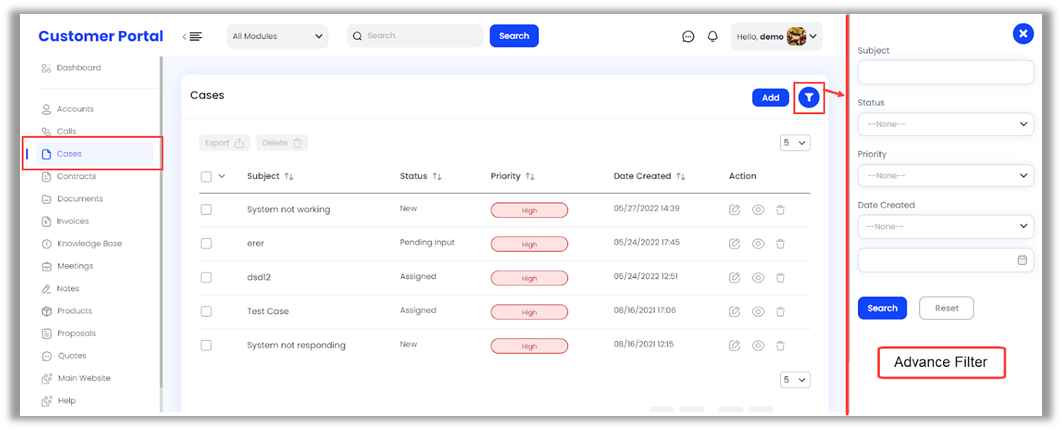Tick the select-all checkbox in table header
Screen dimensions: 1062x430
point(206,176)
